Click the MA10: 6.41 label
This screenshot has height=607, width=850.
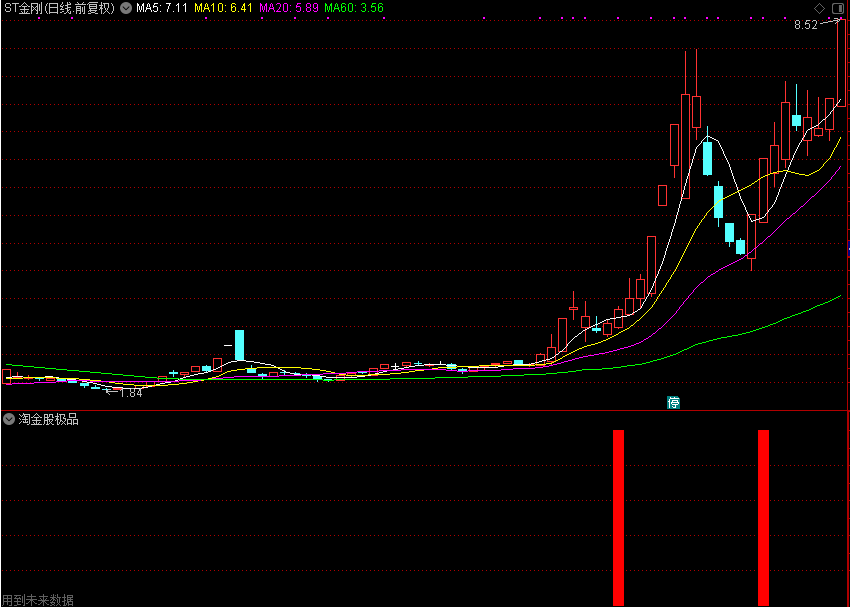[x=223, y=8]
